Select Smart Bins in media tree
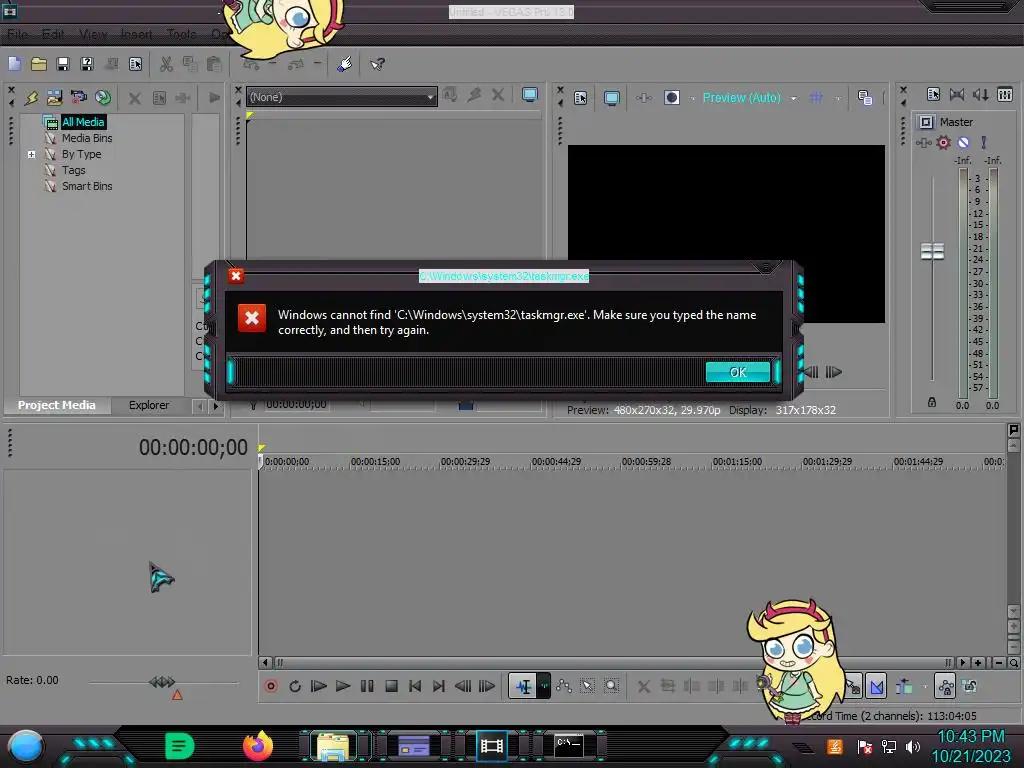 coord(87,186)
